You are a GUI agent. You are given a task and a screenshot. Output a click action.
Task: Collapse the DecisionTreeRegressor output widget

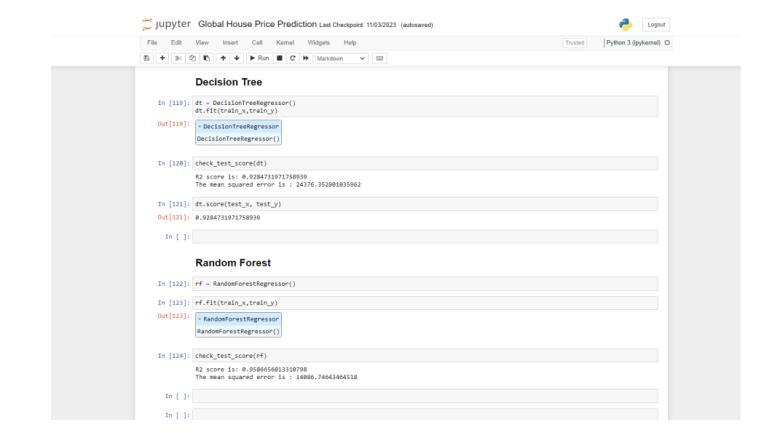click(x=199, y=127)
